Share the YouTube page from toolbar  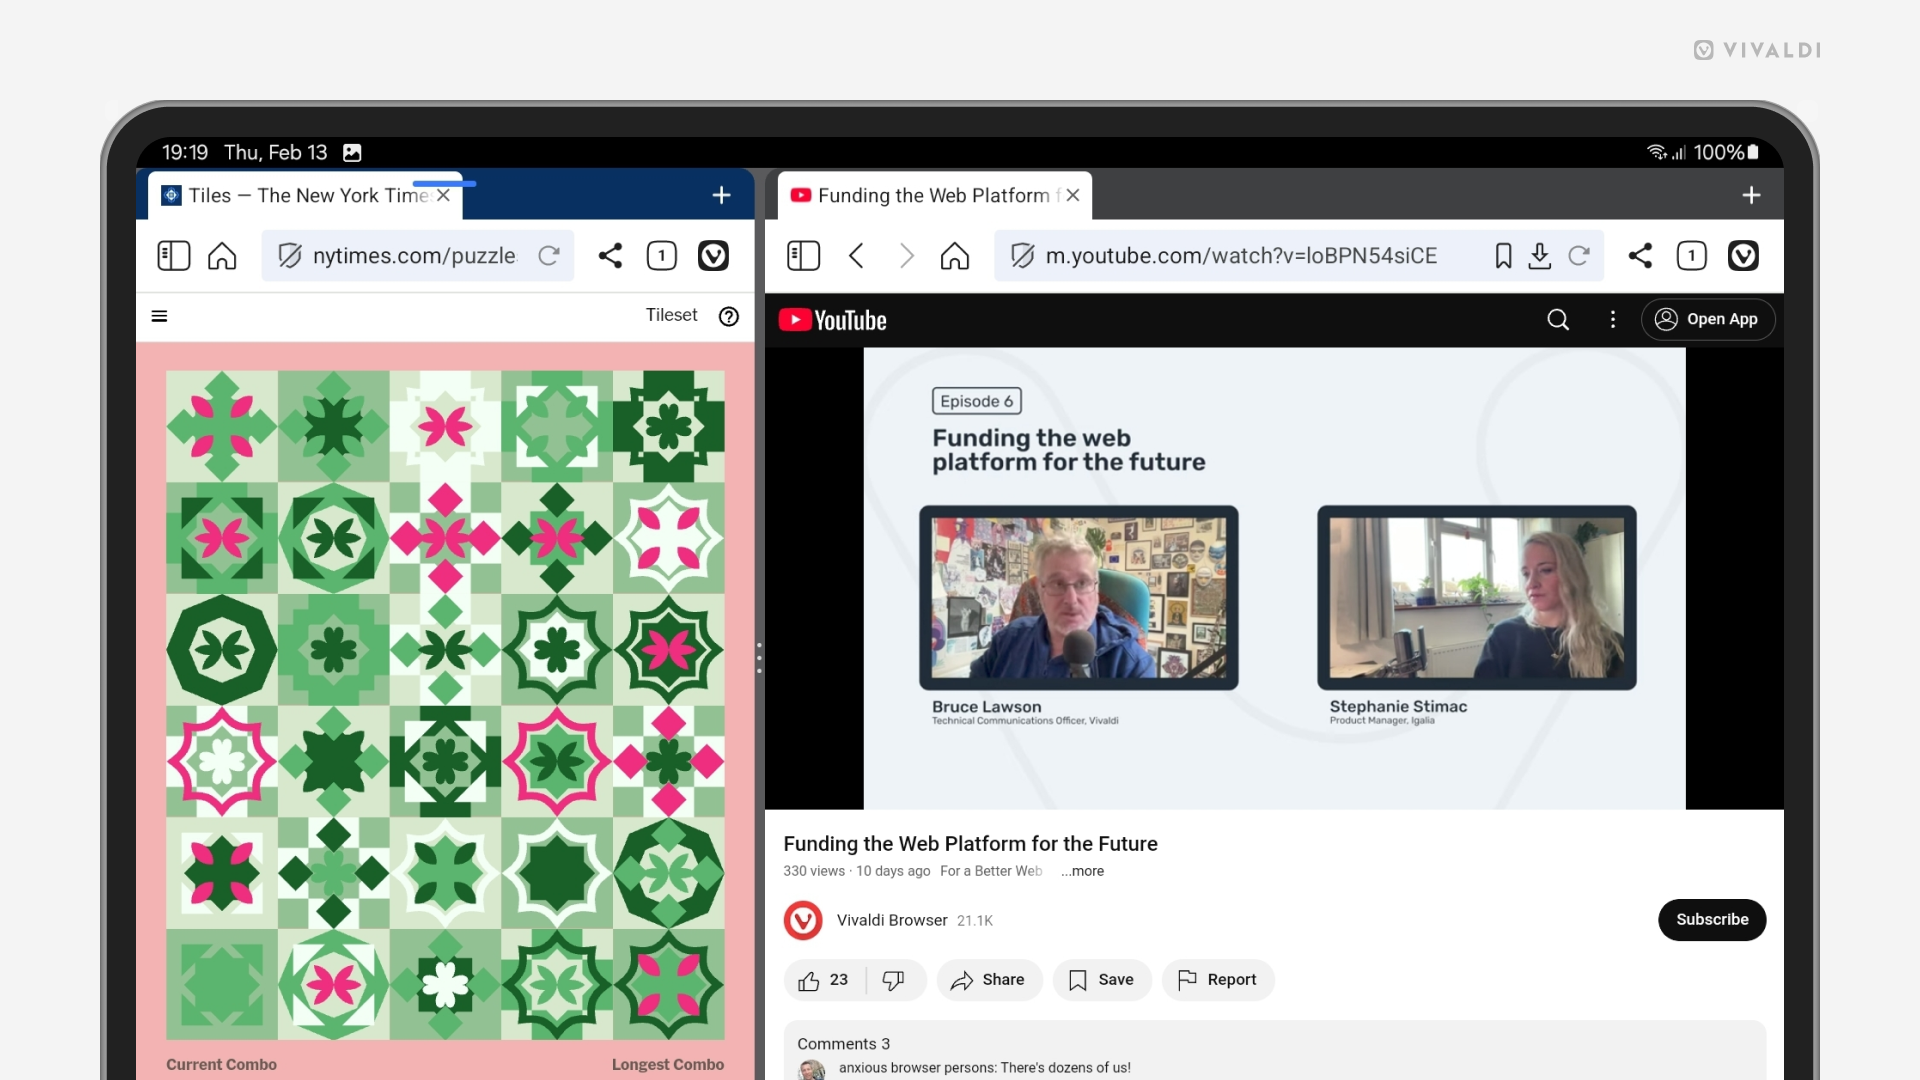[1640, 256]
